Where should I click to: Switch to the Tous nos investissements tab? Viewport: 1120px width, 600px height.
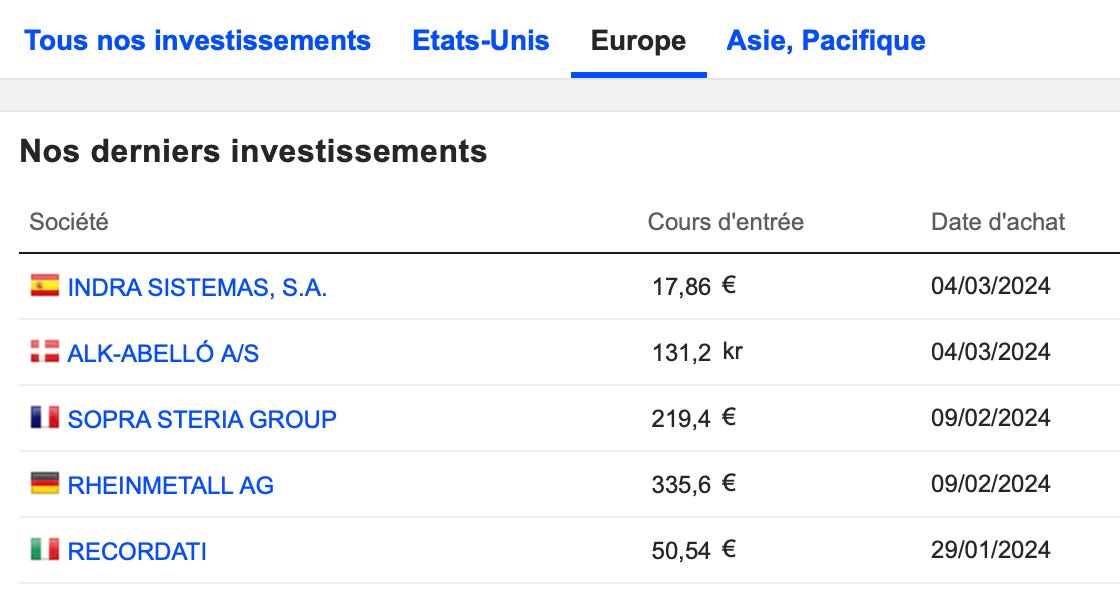(198, 40)
